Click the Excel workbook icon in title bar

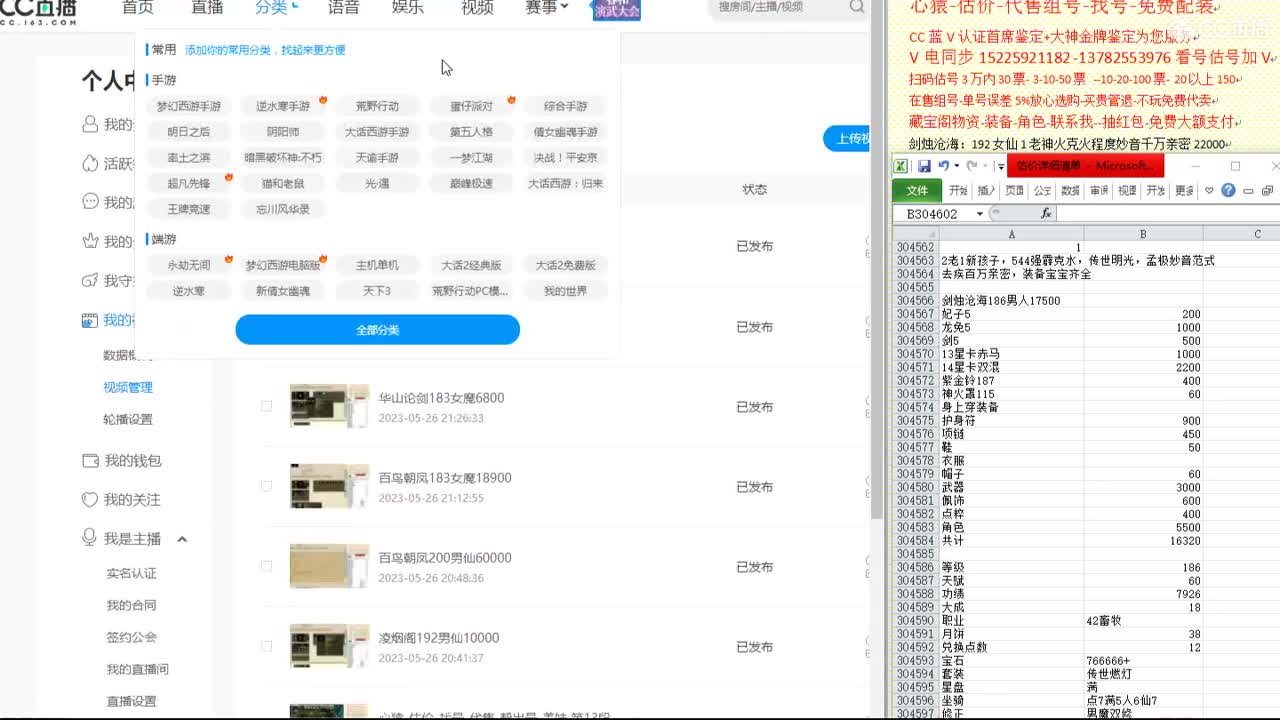(x=900, y=167)
